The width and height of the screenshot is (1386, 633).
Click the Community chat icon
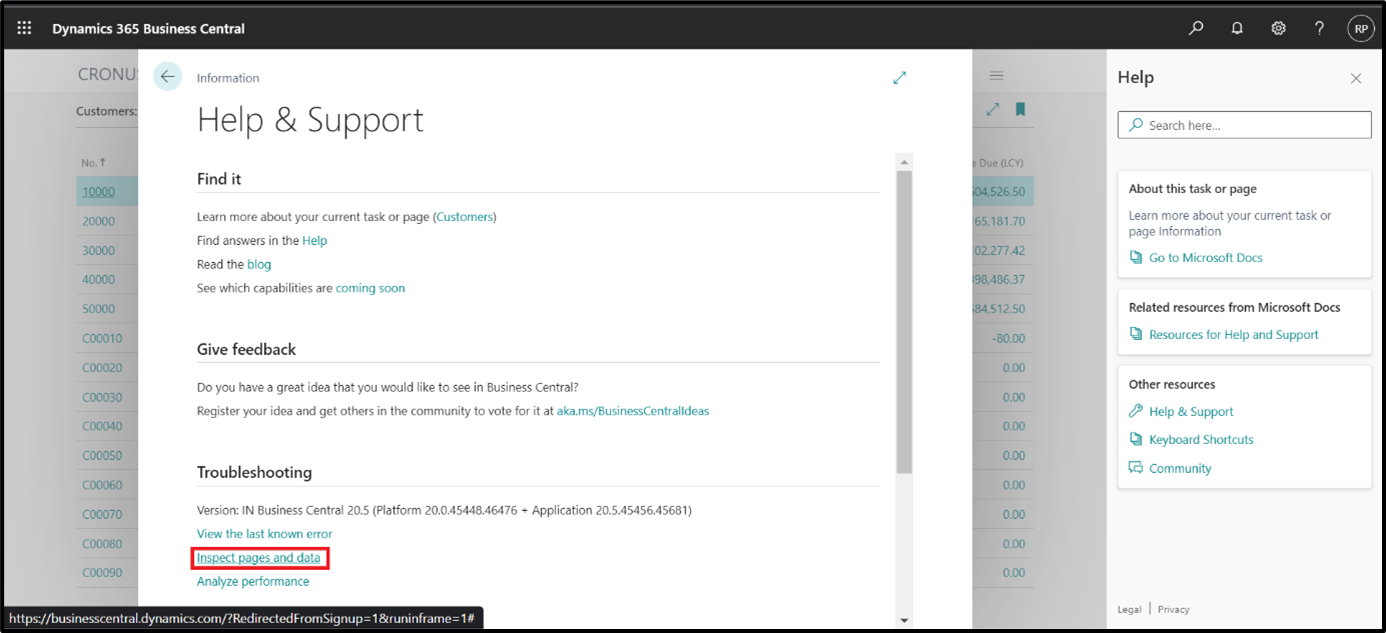point(1135,468)
